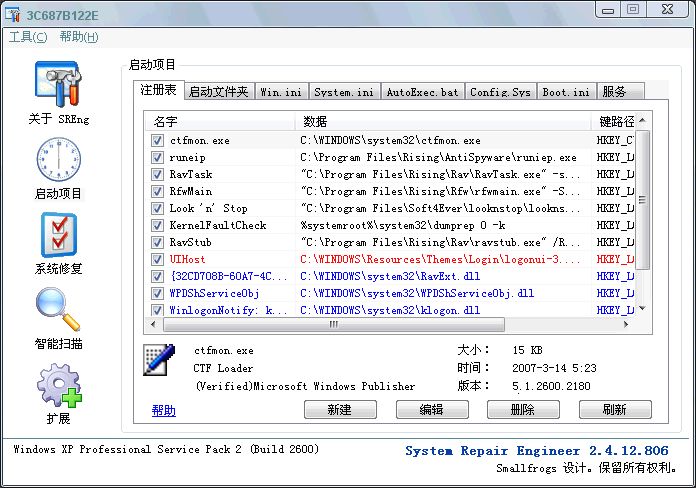Image resolution: width=696 pixels, height=488 pixels.
Task: Click the System Repair Engineer 2.4.12.806 text
Action: 537,451
